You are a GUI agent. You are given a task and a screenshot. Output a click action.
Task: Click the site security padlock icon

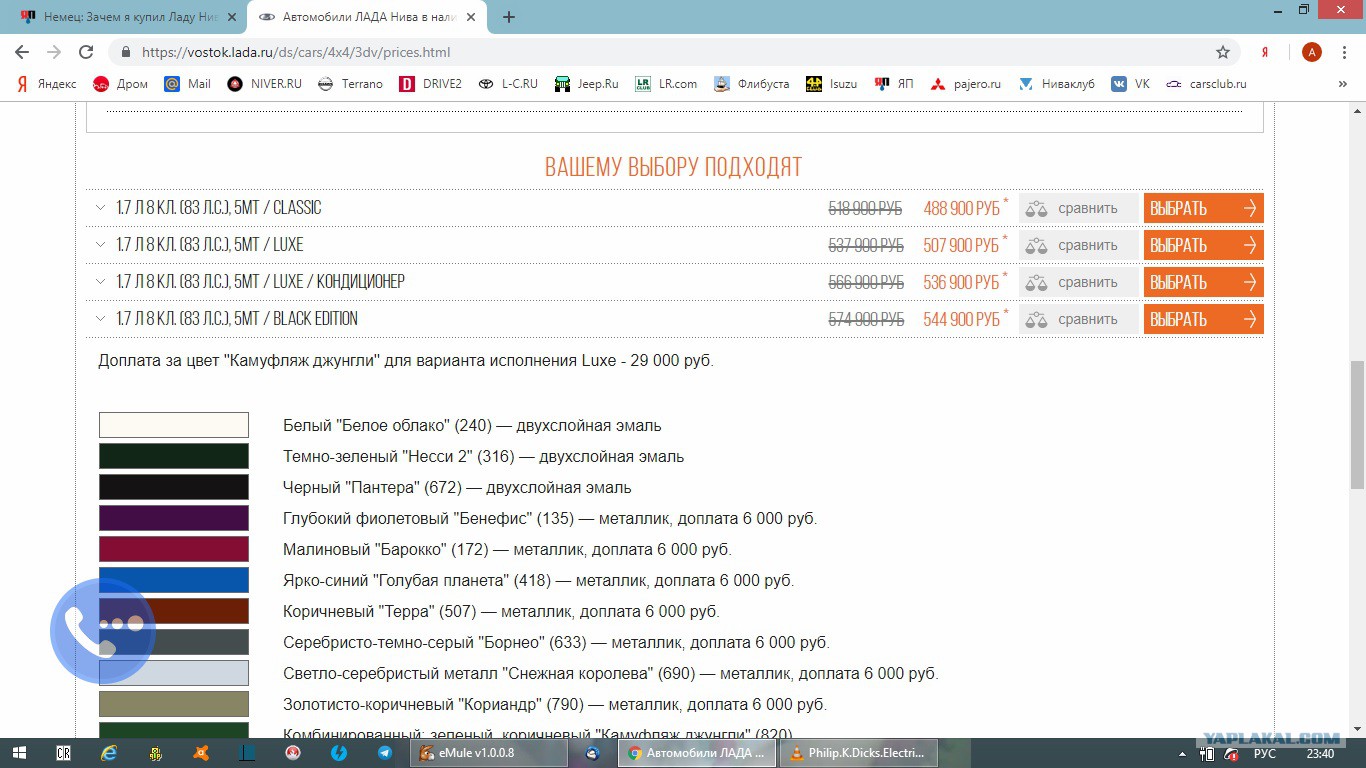point(126,52)
